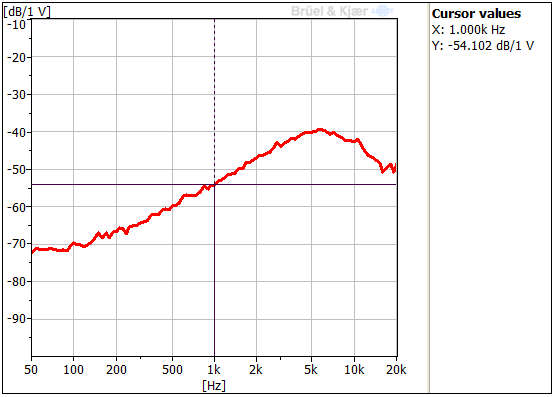Click the 10k frequency axis label
Viewport: 557px width, 397px height.
click(x=354, y=370)
